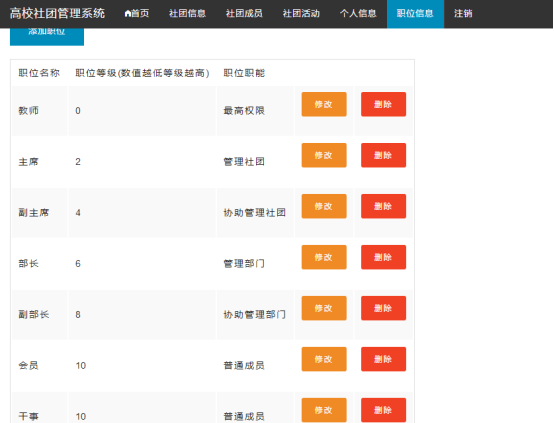The height and width of the screenshot is (423, 554).
Task: Click 修改 in the 副主席 row
Action: coord(324,206)
